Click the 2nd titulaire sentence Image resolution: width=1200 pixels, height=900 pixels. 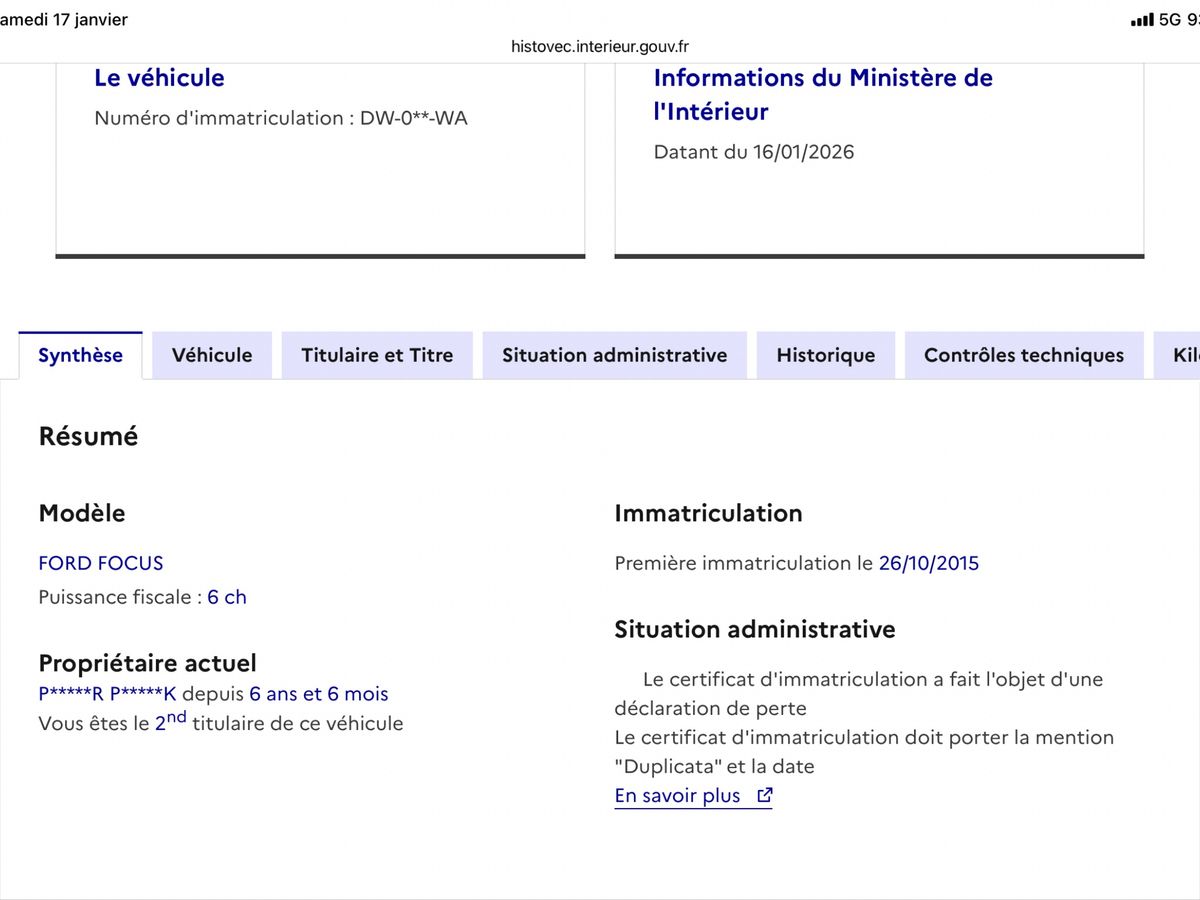pos(221,722)
